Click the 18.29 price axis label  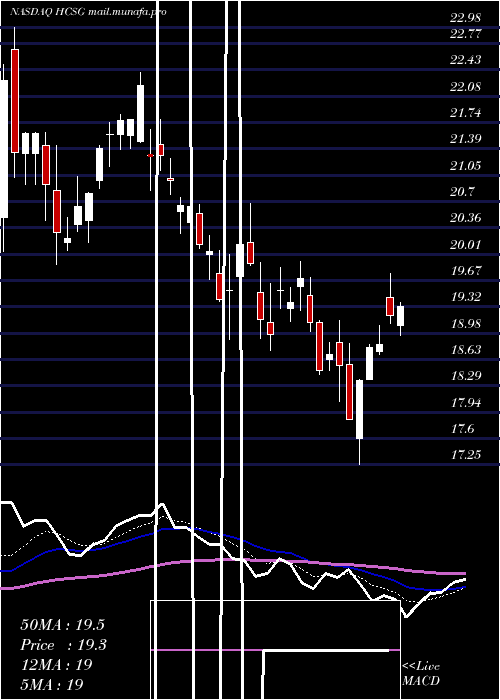466,376
